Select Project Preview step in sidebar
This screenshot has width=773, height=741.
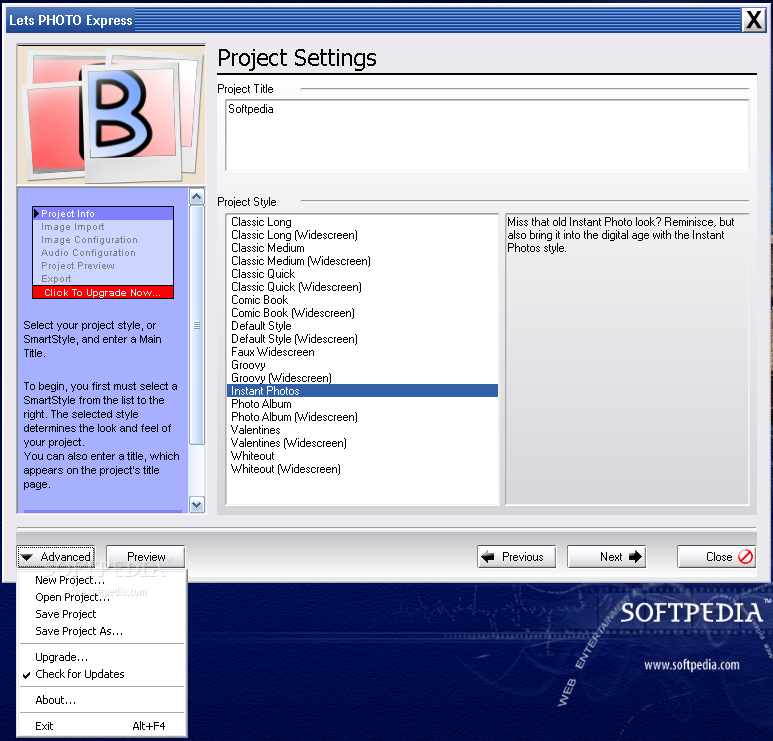[103, 266]
